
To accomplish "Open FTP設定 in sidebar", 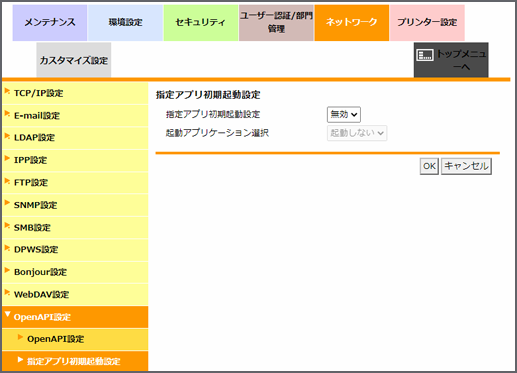I will [75, 183].
